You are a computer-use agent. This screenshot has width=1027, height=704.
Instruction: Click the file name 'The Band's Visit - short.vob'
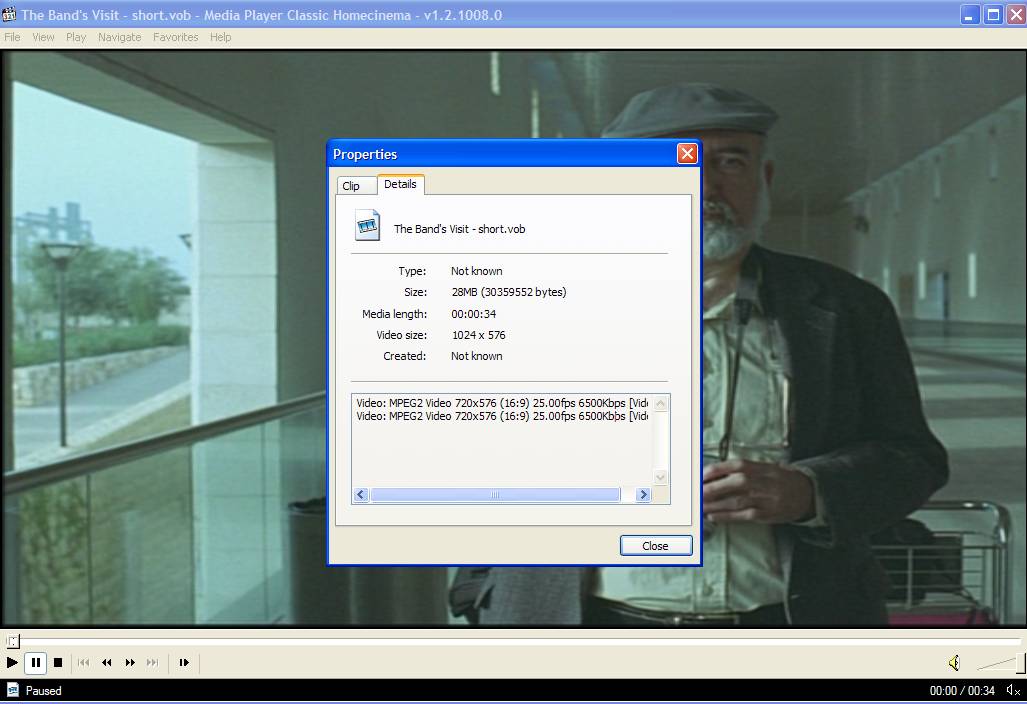pyautogui.click(x=460, y=229)
